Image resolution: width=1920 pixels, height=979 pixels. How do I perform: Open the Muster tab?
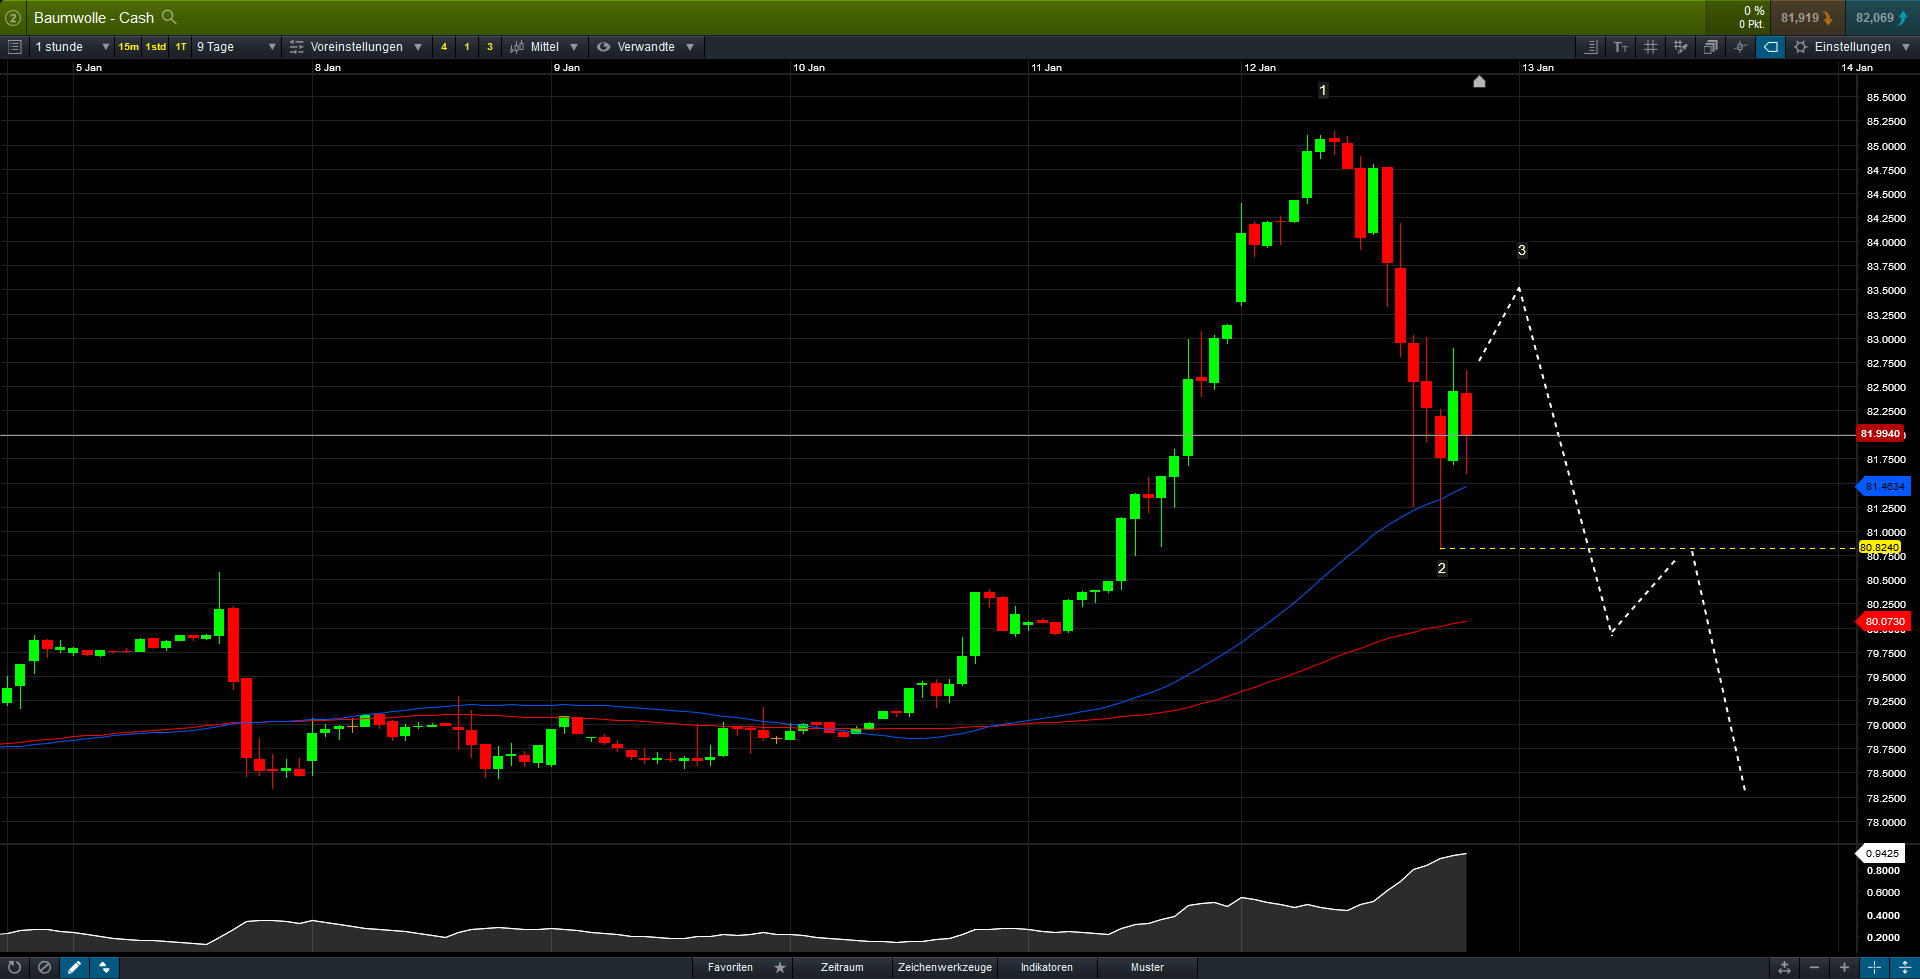click(x=1148, y=967)
